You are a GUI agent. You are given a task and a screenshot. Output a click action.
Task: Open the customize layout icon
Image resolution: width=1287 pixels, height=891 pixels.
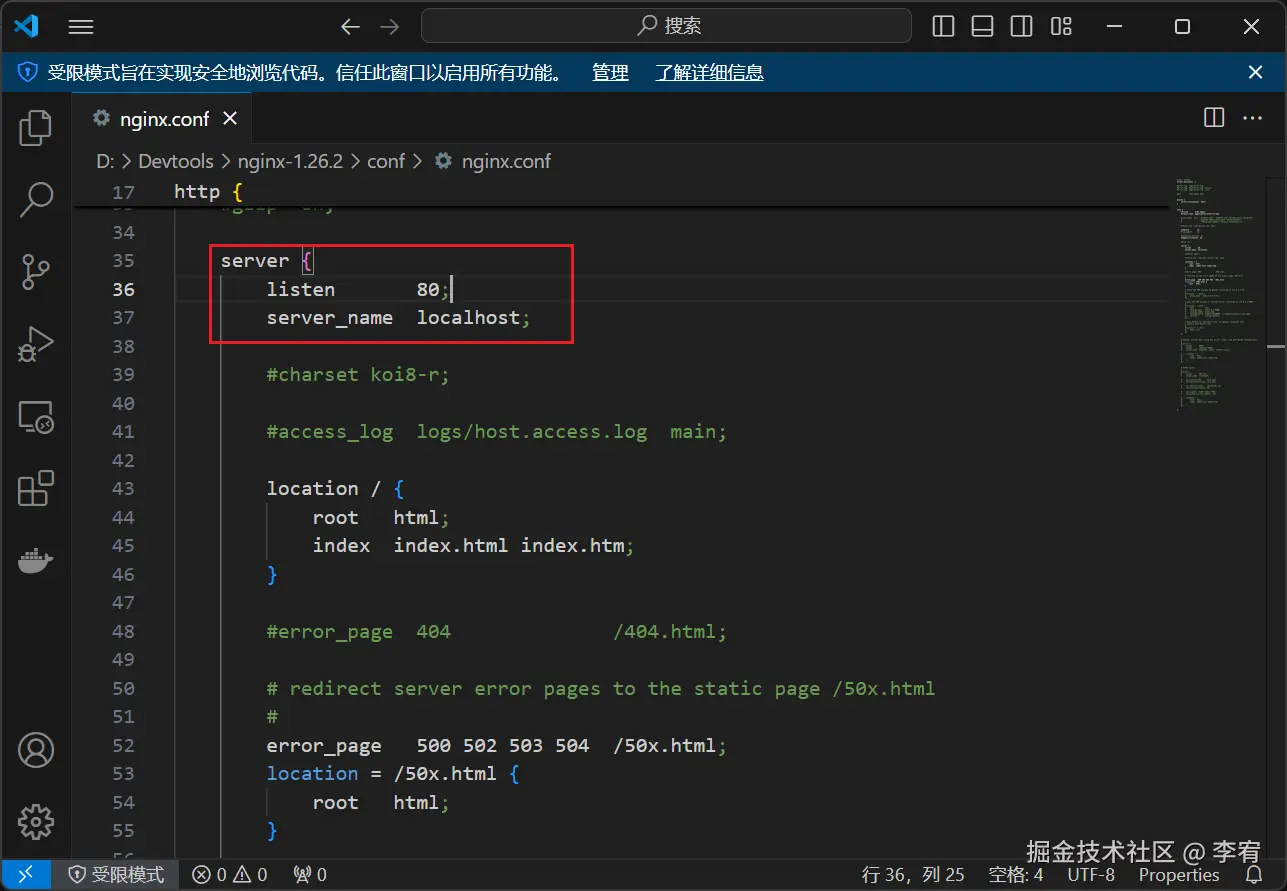pos(1061,27)
